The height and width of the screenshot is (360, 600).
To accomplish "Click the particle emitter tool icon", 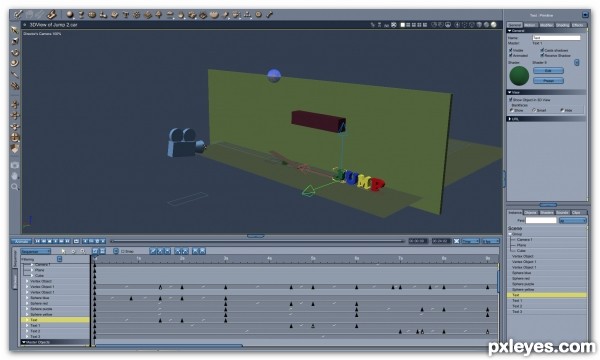I will click(136, 15).
